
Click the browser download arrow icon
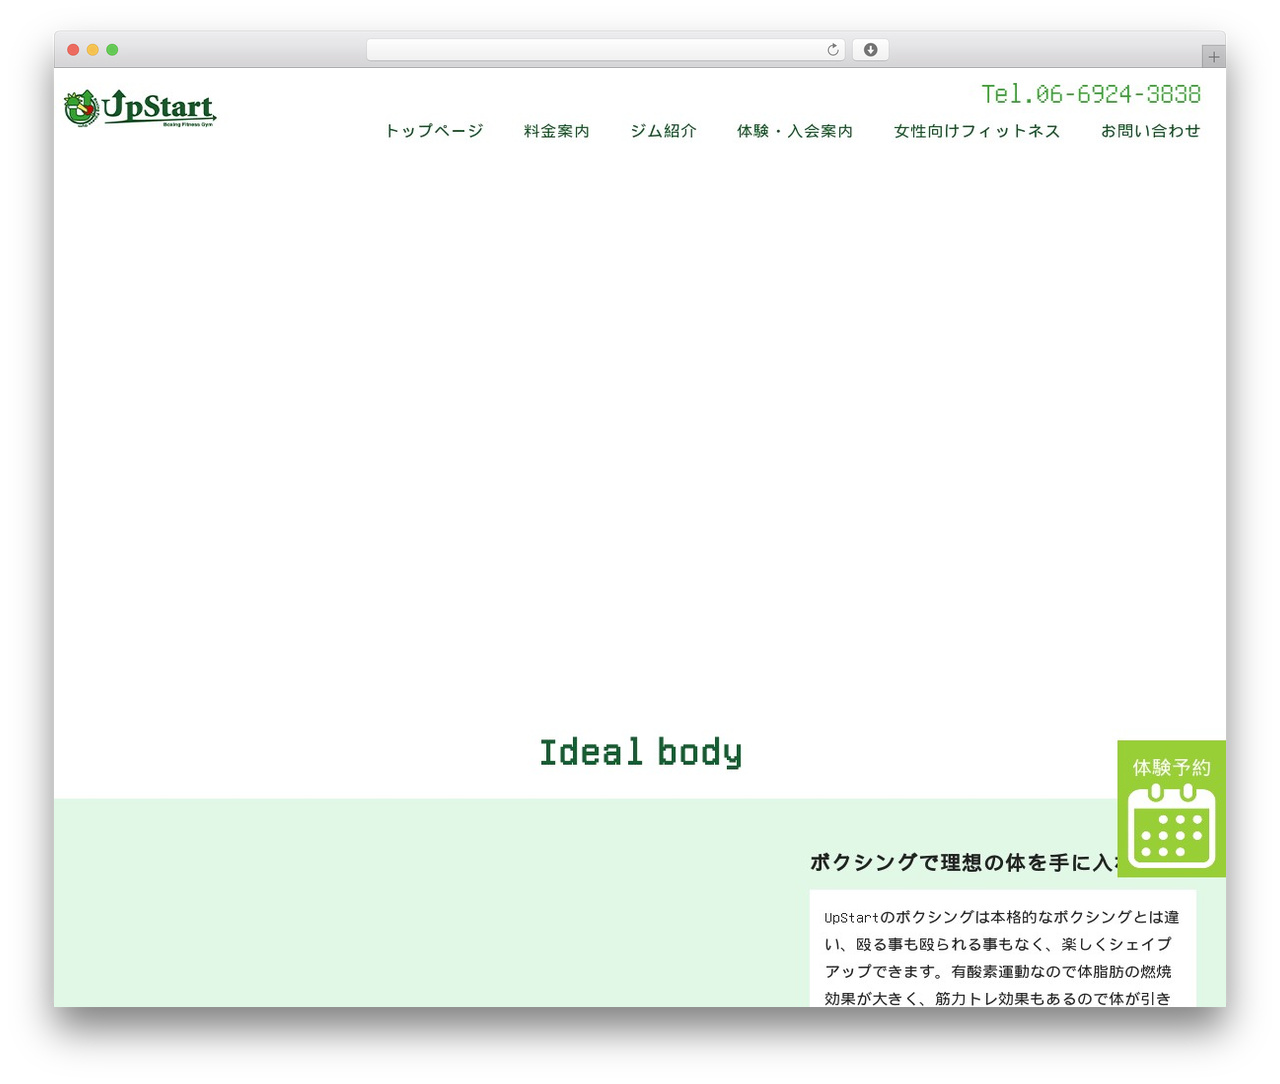point(870,50)
